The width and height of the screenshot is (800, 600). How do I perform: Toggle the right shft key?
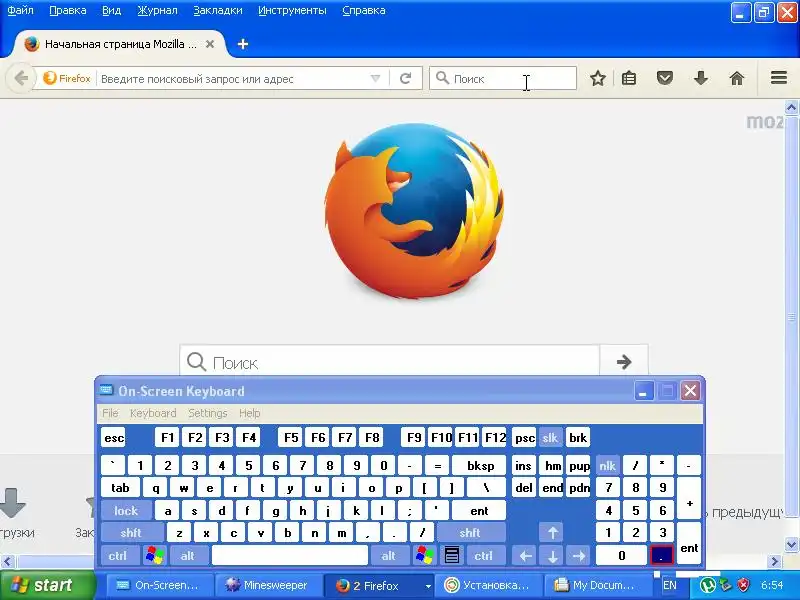click(x=470, y=533)
